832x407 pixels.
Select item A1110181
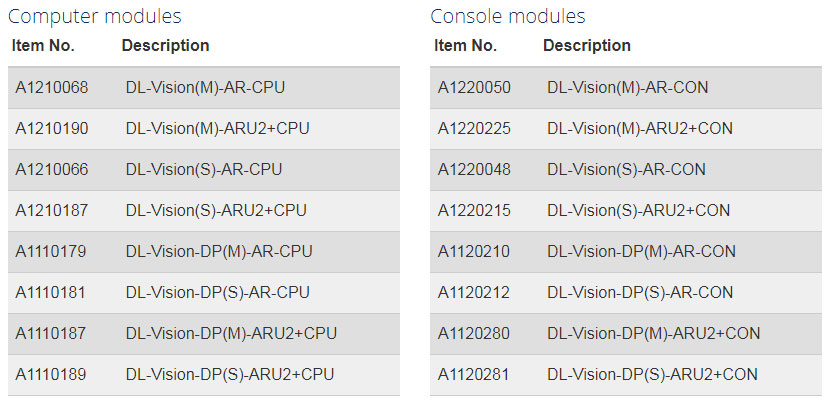tap(50, 292)
